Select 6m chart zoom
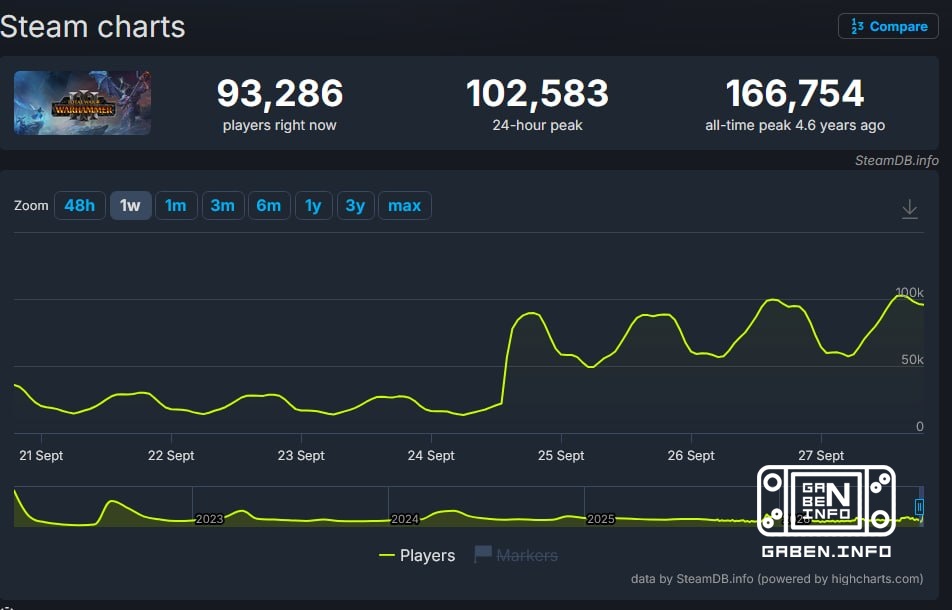Screen dimensions: 952x610 269,206
